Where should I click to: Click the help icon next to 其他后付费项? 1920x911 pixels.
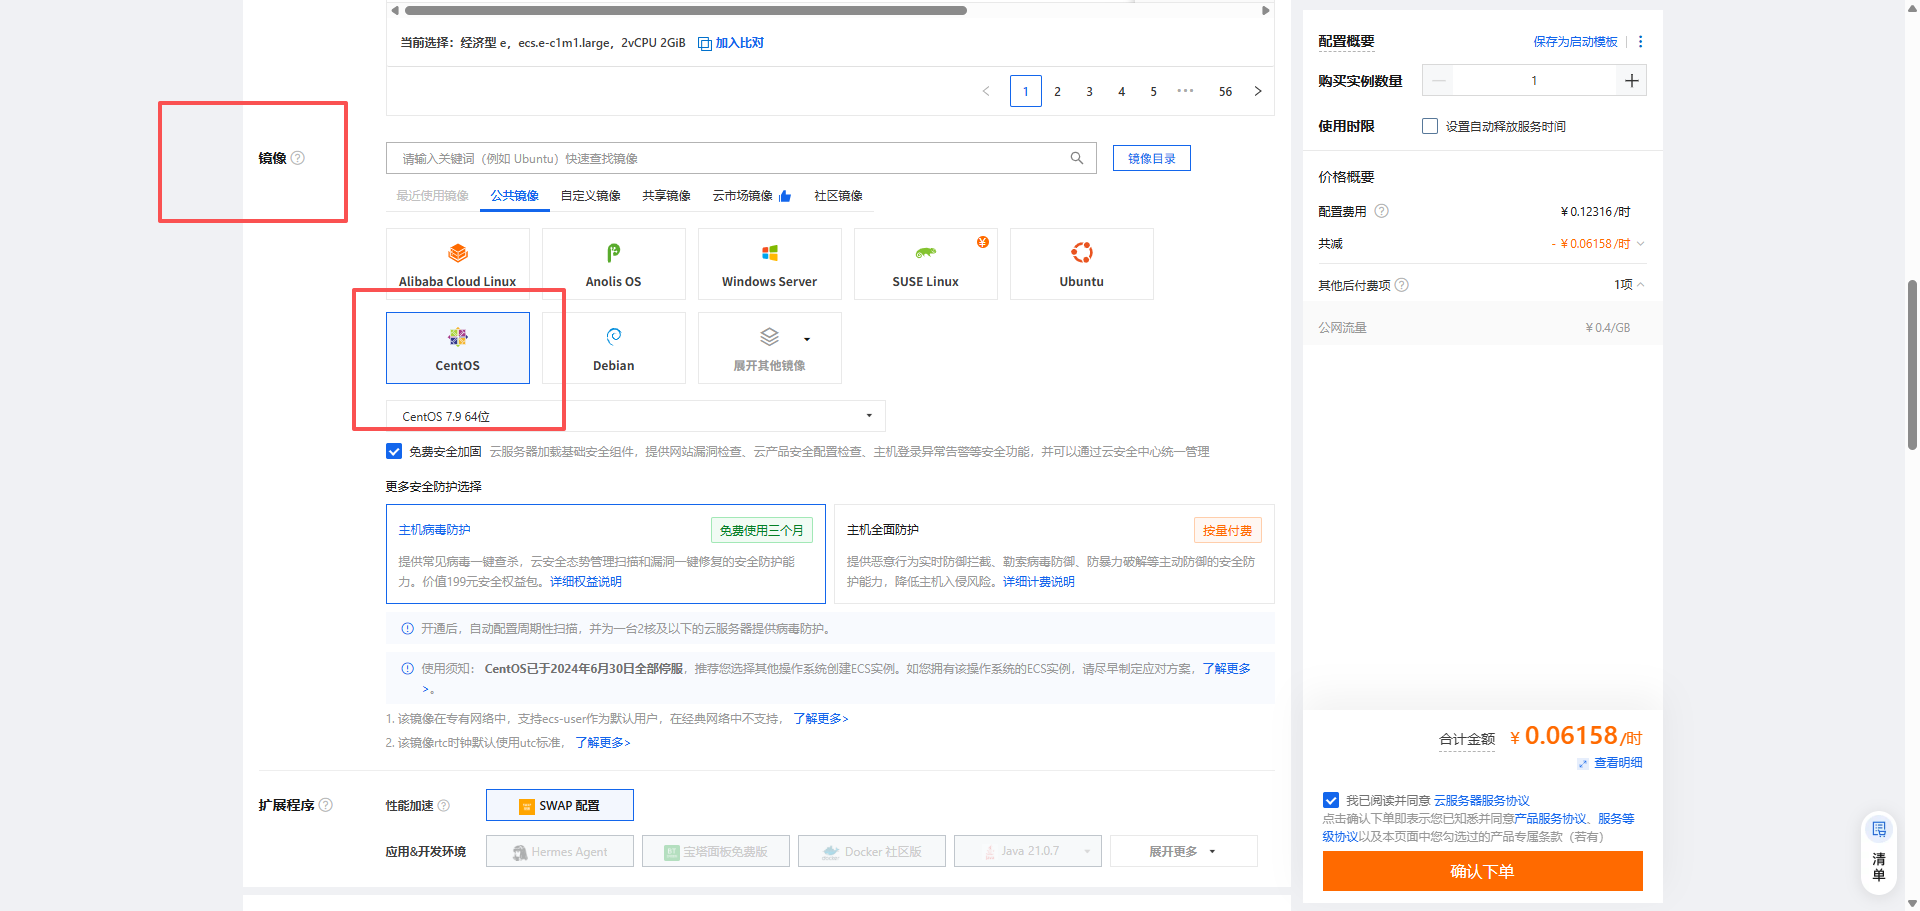[1402, 285]
